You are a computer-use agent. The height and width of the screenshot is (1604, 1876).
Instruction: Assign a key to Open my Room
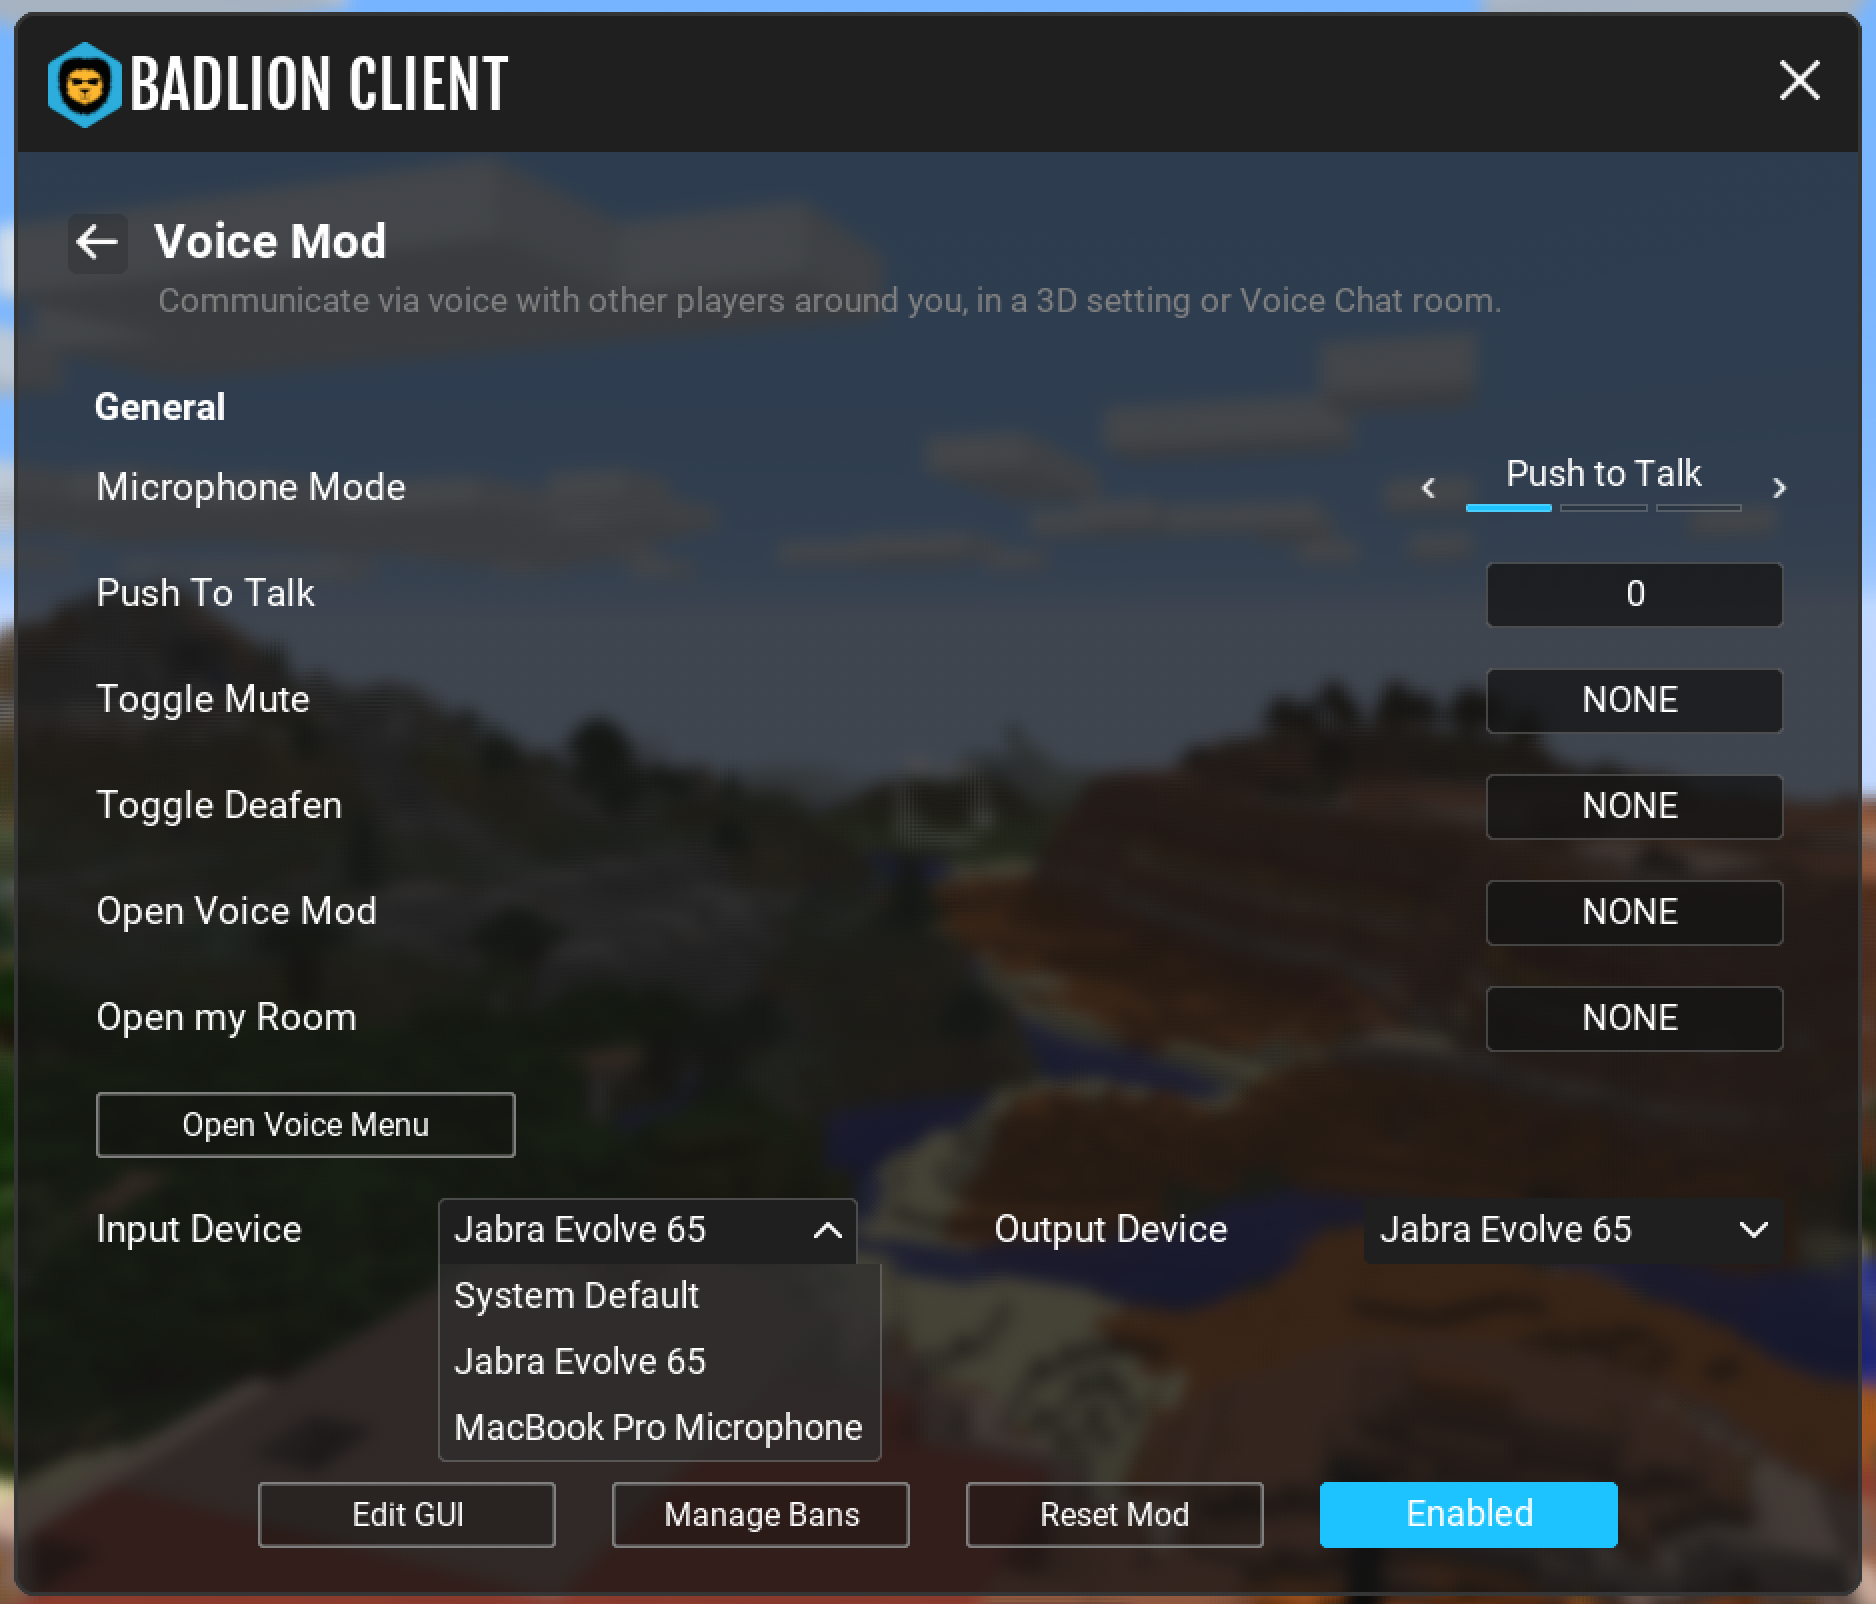tap(1634, 1018)
